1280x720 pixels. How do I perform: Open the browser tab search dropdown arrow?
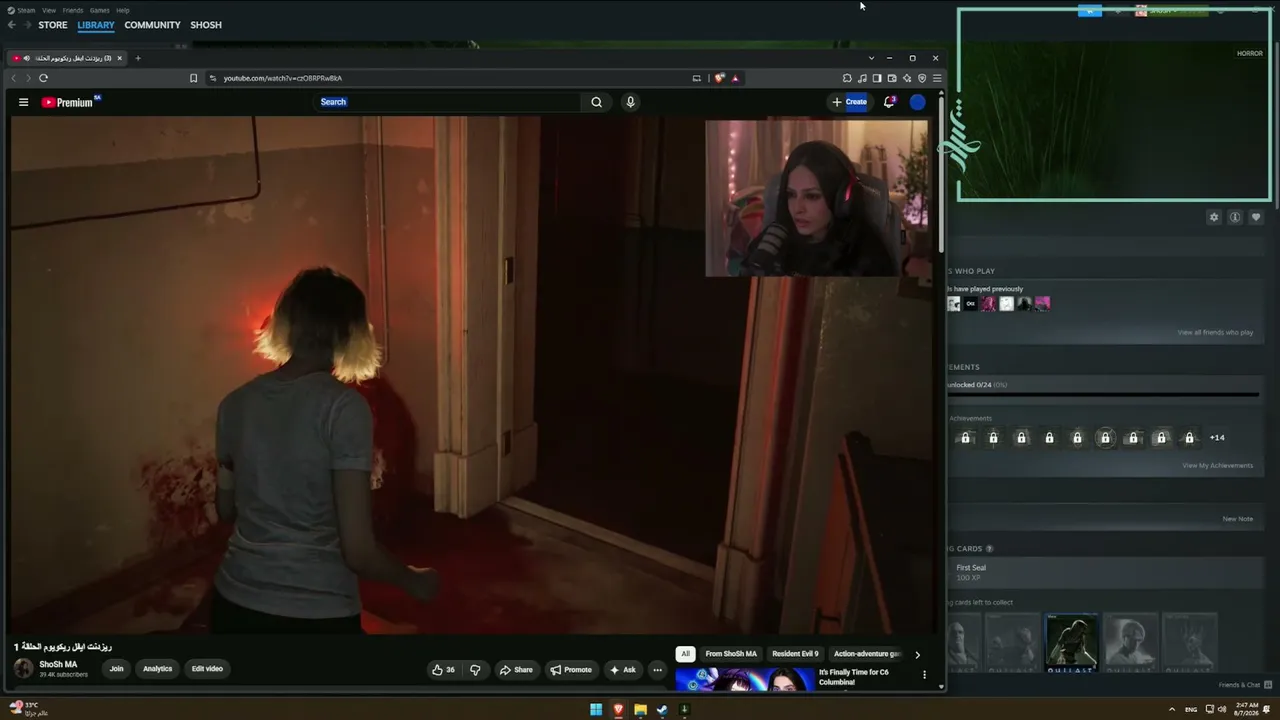871,58
